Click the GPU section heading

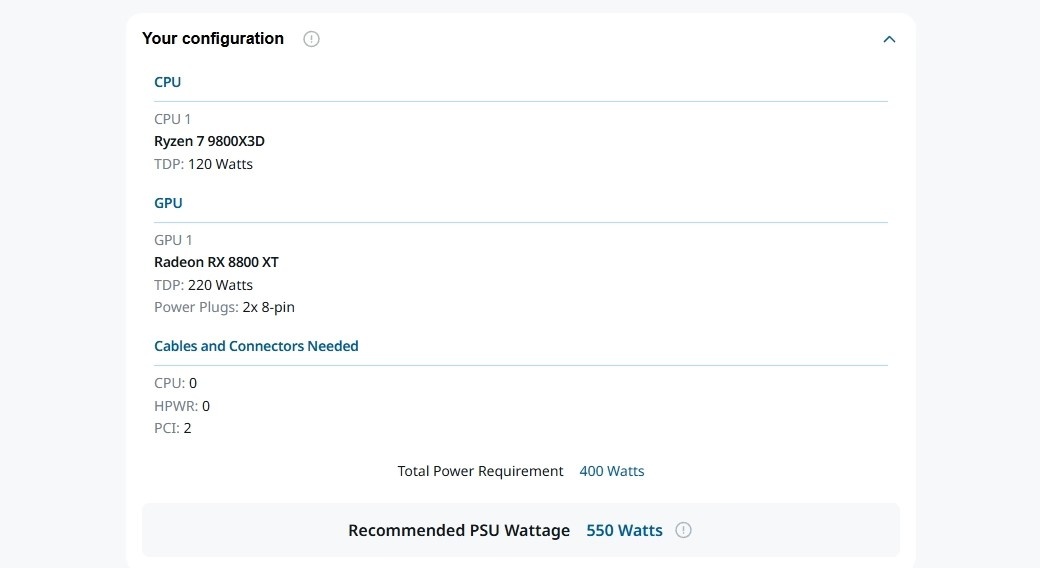pos(168,203)
